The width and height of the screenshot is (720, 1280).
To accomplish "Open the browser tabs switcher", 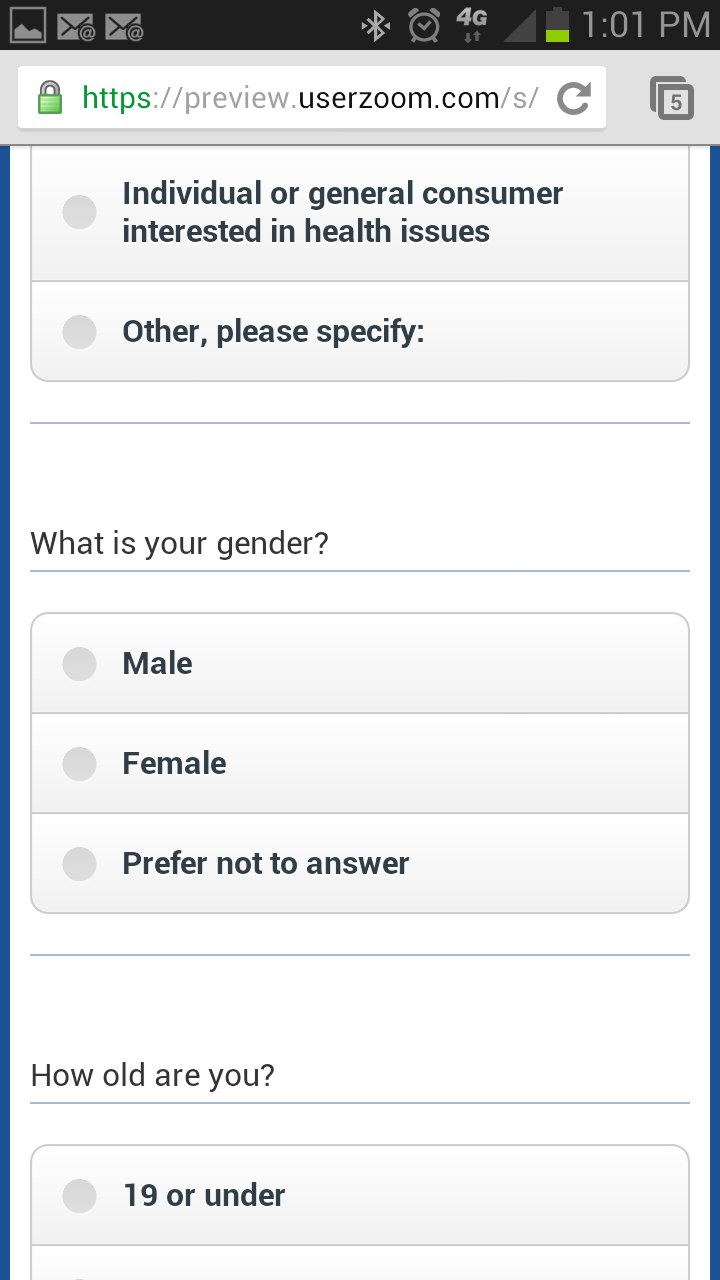I will tap(672, 98).
